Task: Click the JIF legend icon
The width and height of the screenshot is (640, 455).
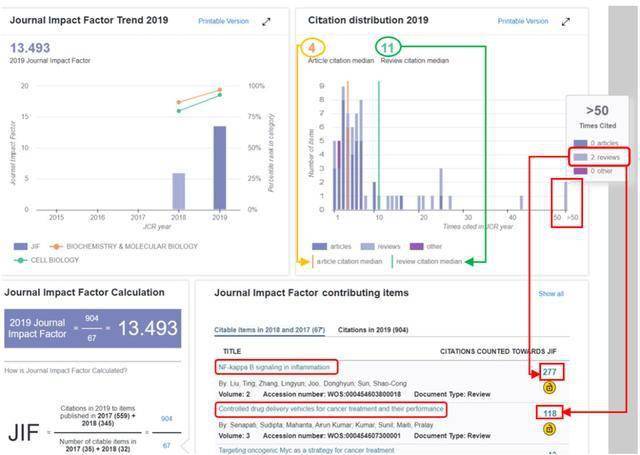Action: click(20, 246)
